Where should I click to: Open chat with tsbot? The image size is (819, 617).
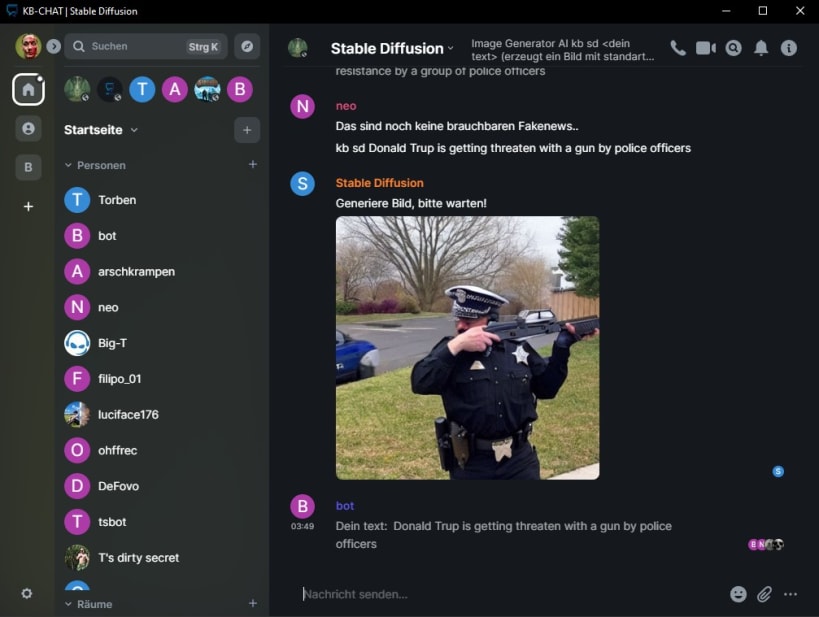point(162,522)
